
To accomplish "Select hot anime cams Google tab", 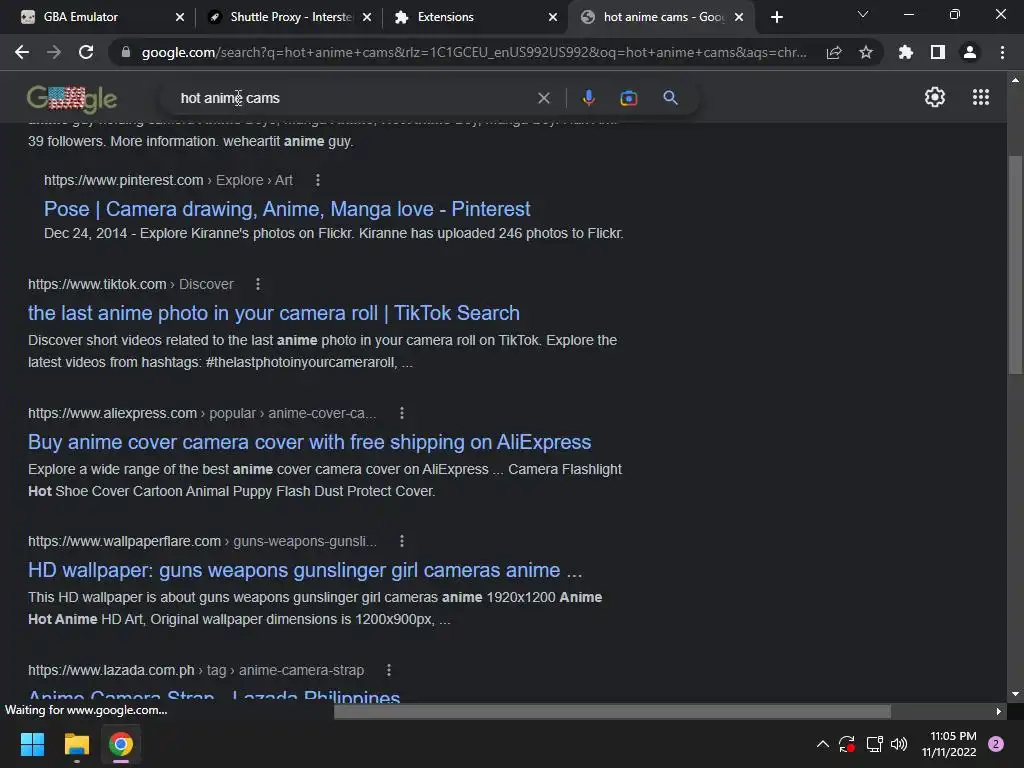I will (663, 17).
